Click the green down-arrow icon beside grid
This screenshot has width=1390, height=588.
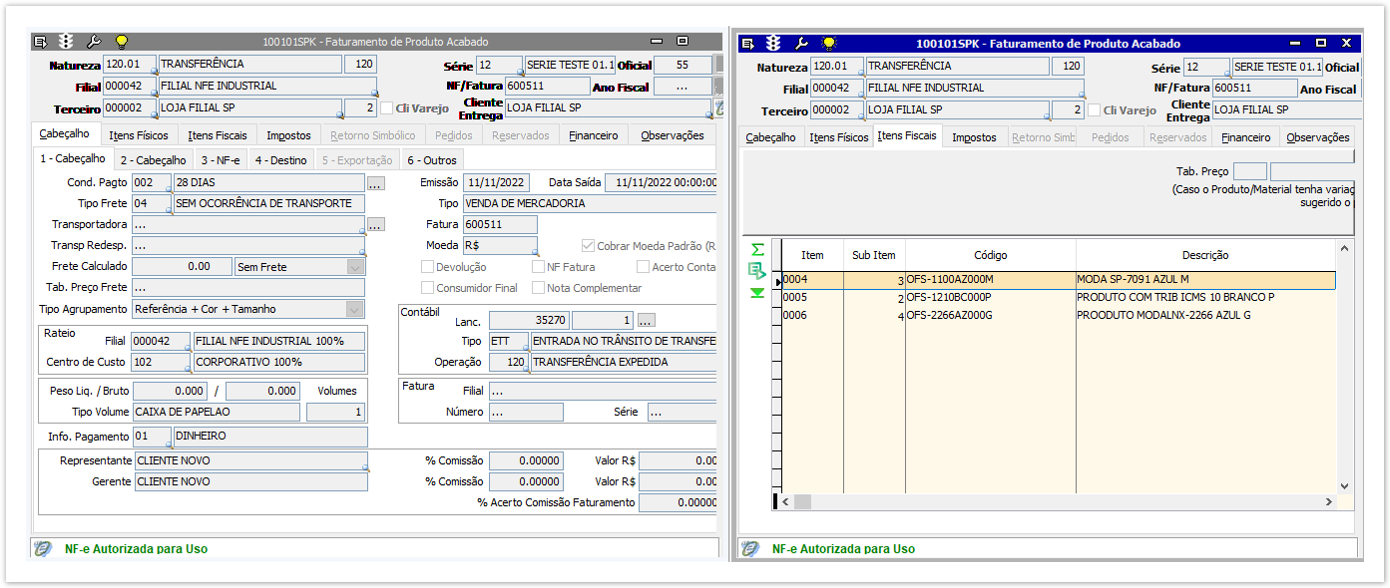757,292
